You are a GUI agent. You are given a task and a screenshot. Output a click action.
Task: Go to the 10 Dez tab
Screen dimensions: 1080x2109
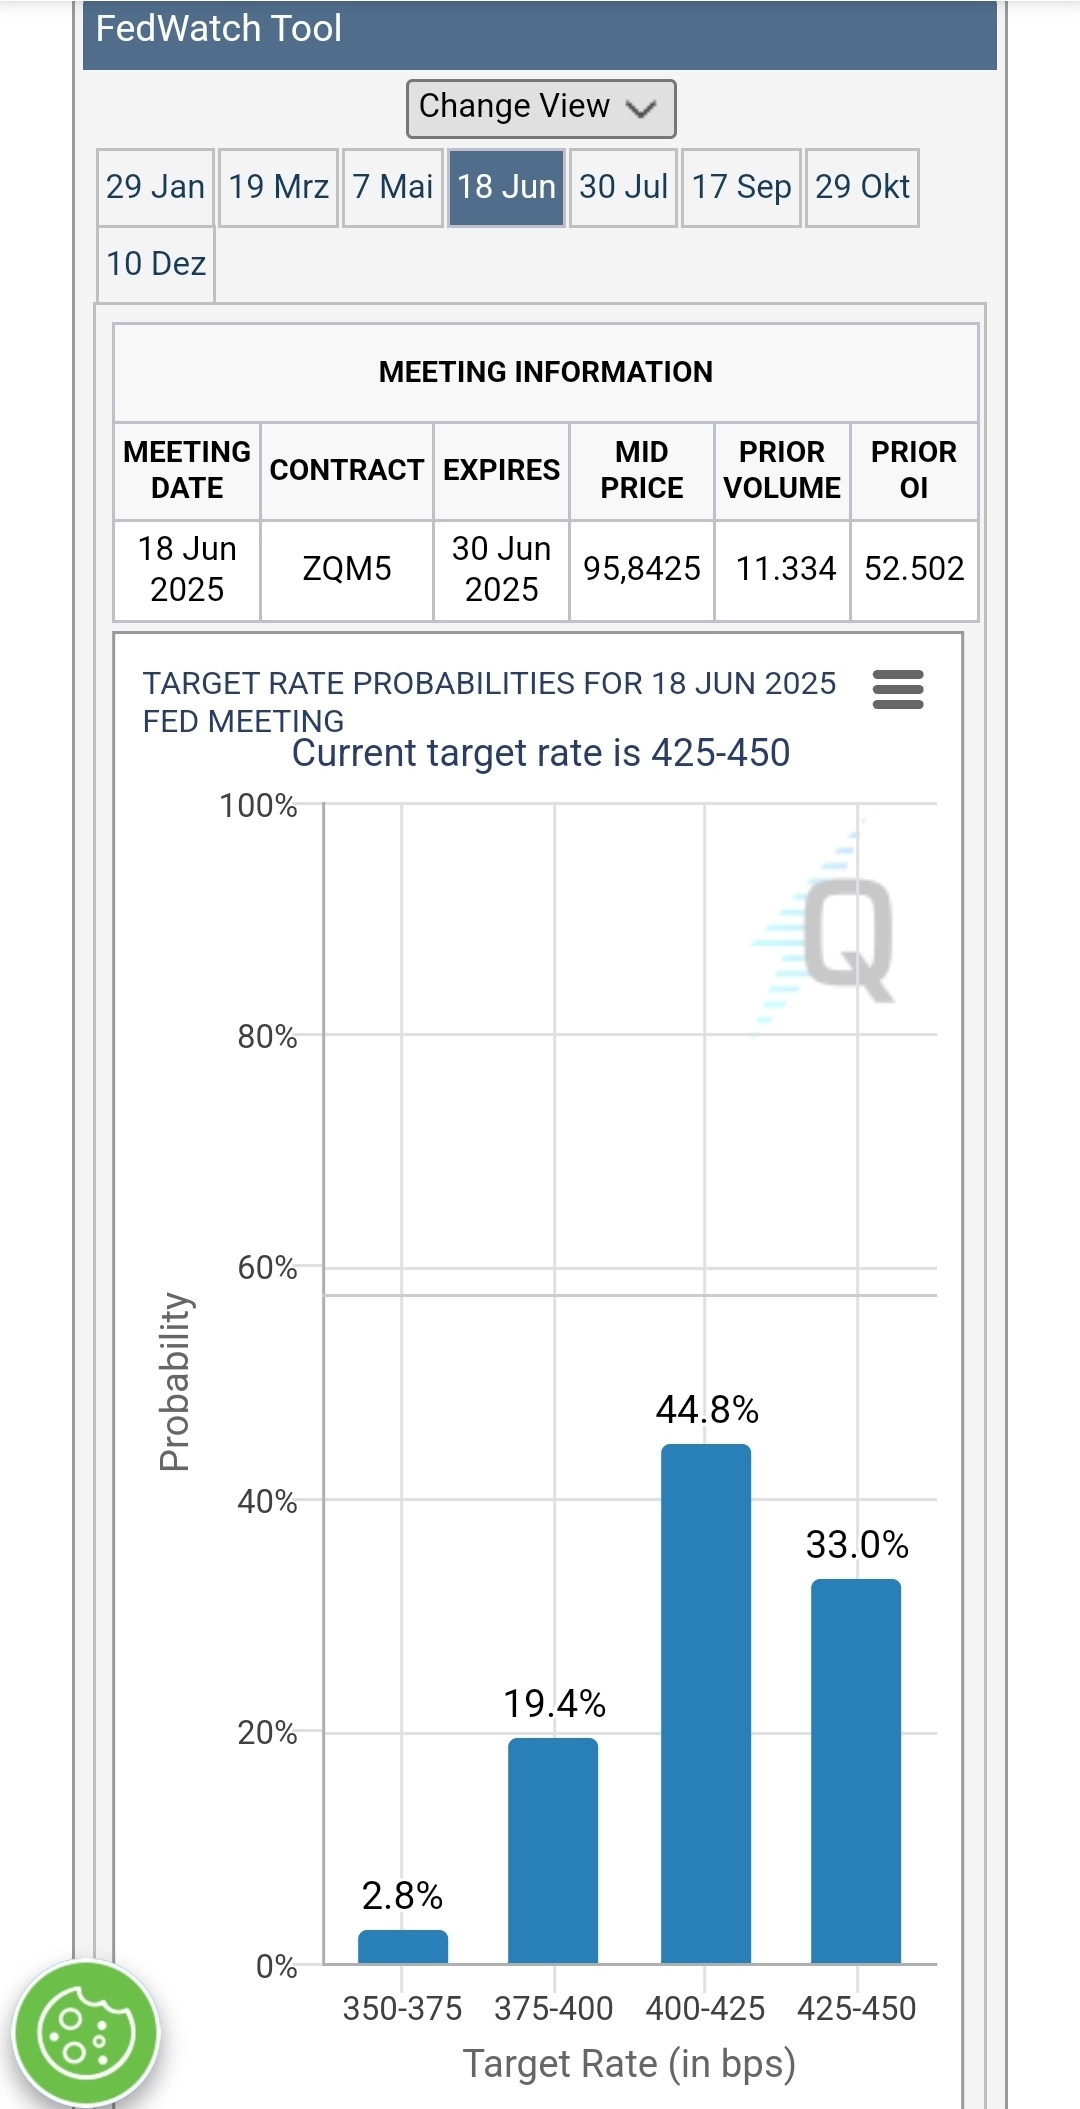(x=156, y=264)
